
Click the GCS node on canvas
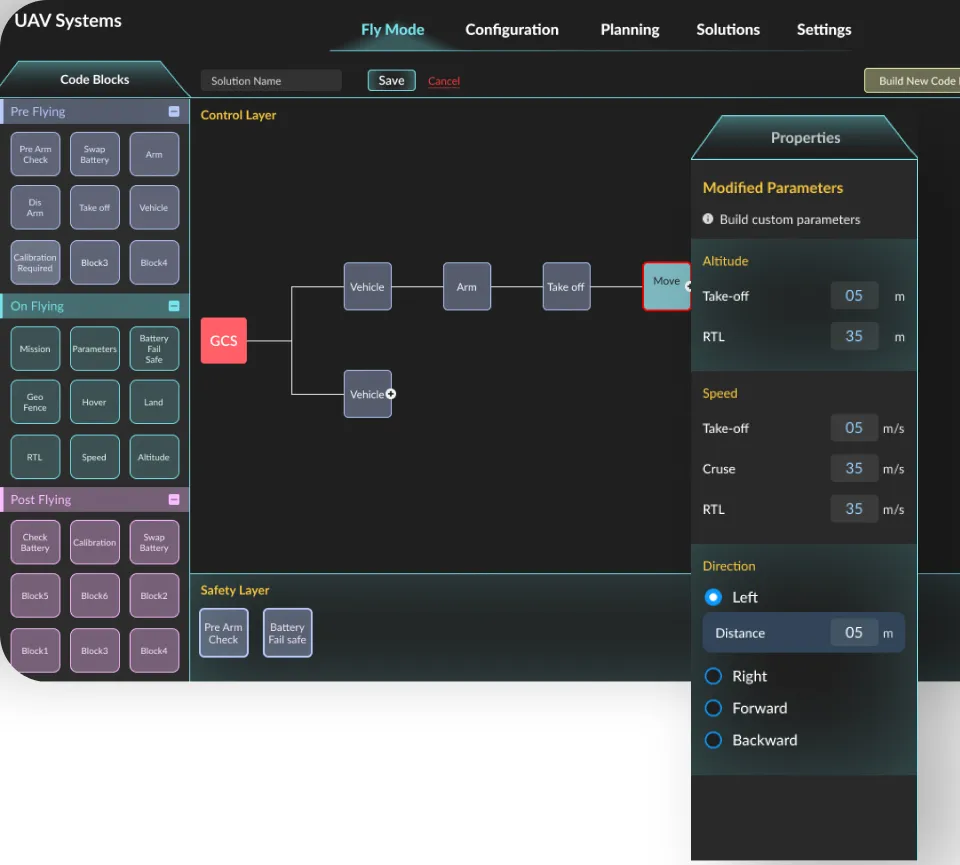point(223,340)
